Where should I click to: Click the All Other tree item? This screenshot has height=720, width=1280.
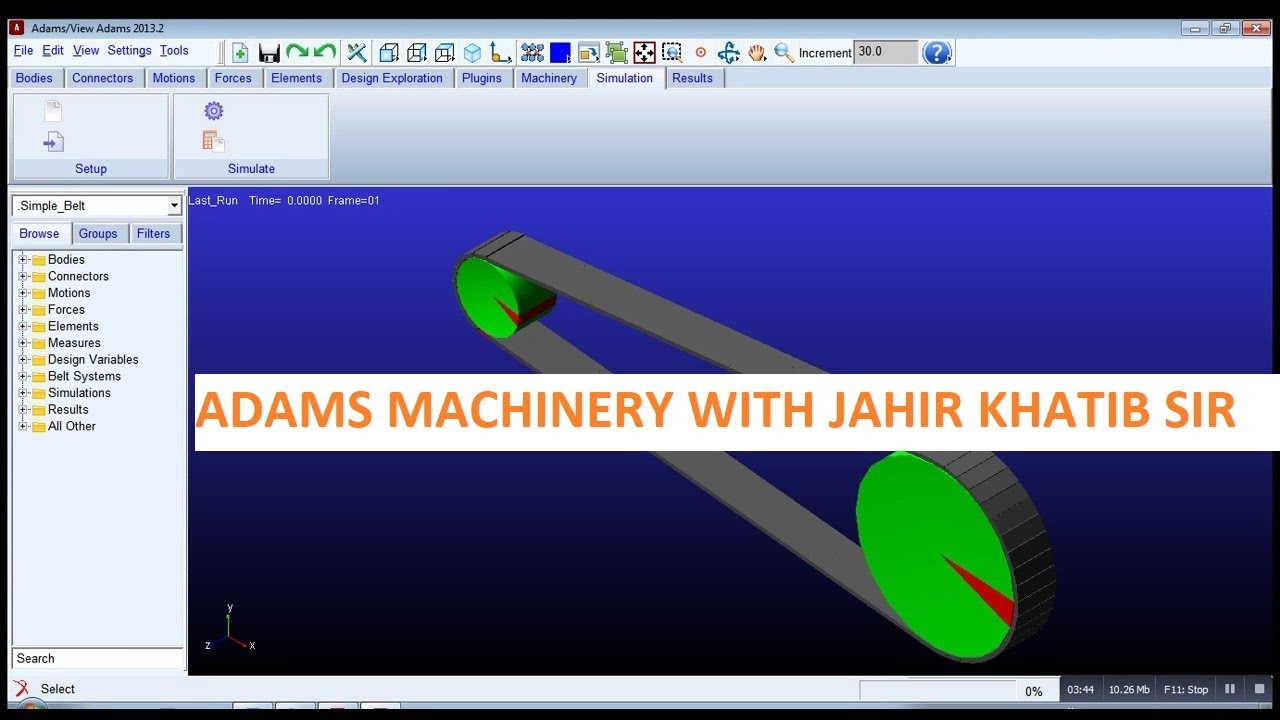click(x=72, y=426)
